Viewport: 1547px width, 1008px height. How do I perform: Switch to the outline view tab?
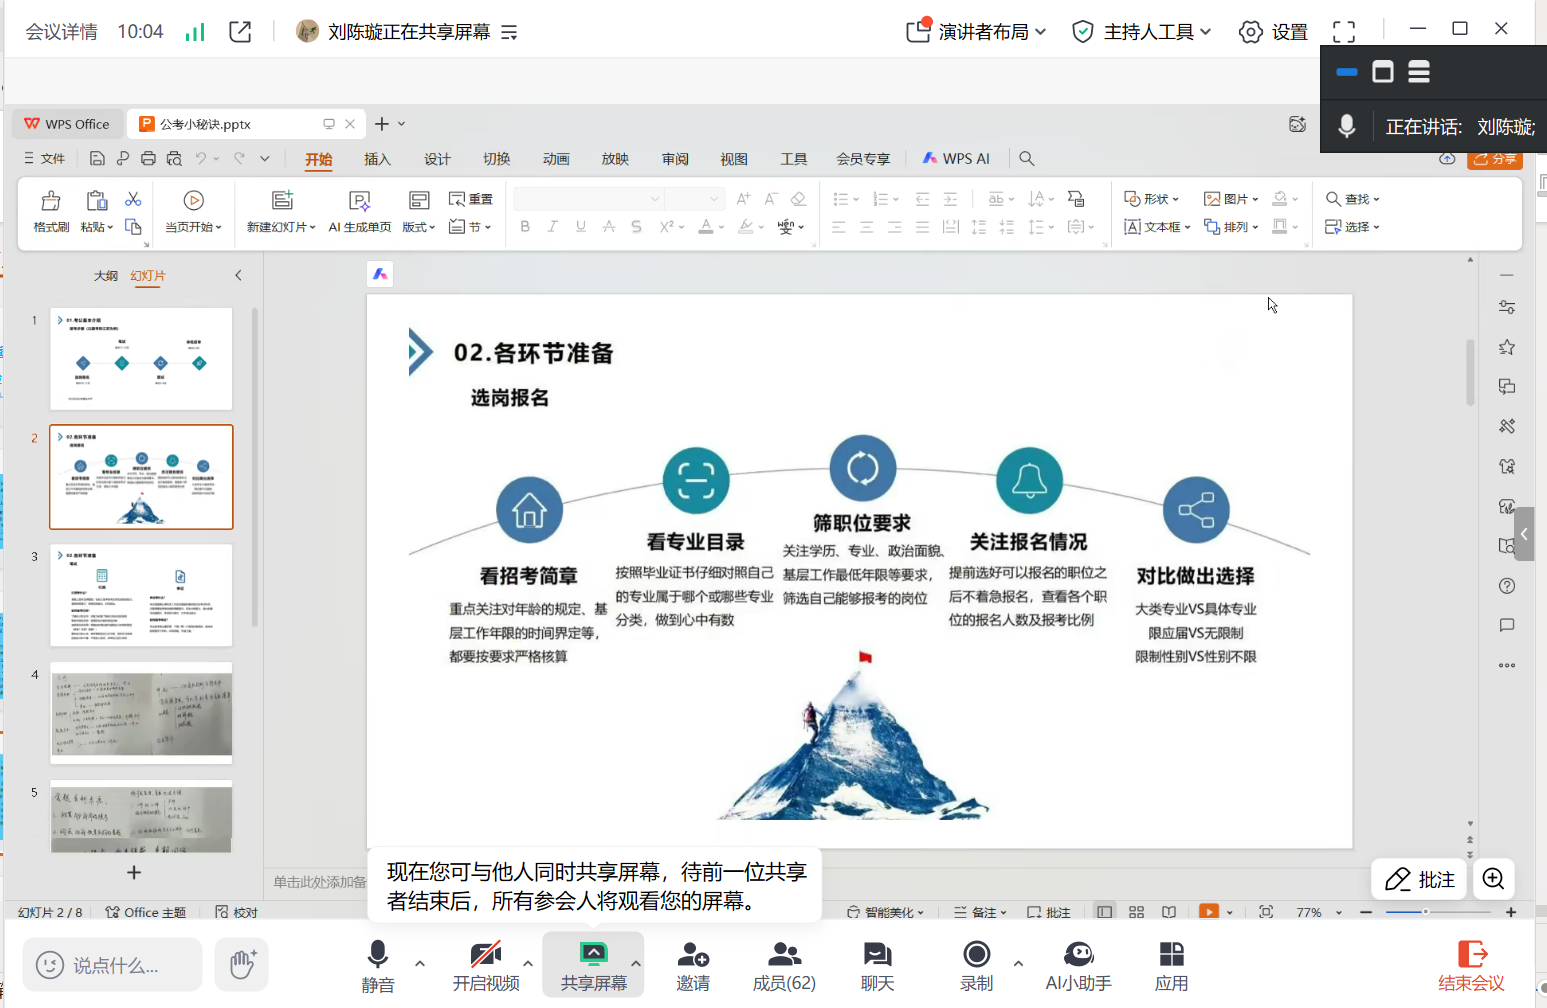point(105,276)
